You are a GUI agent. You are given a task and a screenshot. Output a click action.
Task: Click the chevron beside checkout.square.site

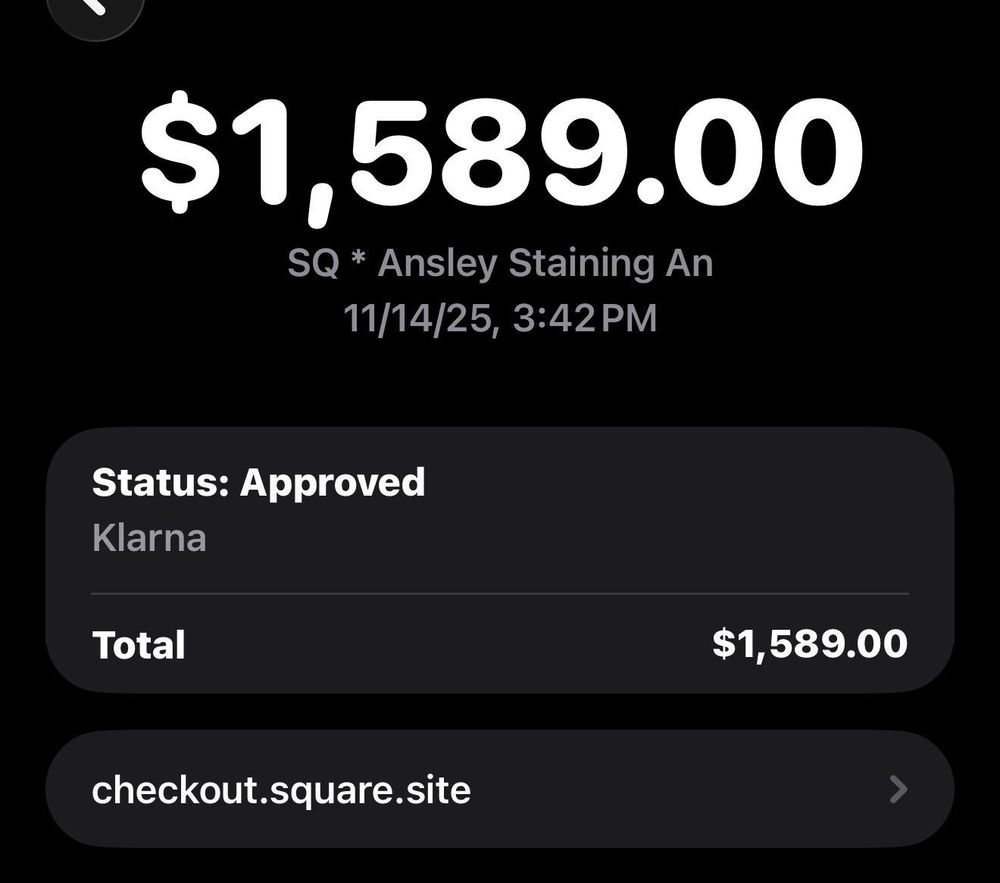click(898, 790)
